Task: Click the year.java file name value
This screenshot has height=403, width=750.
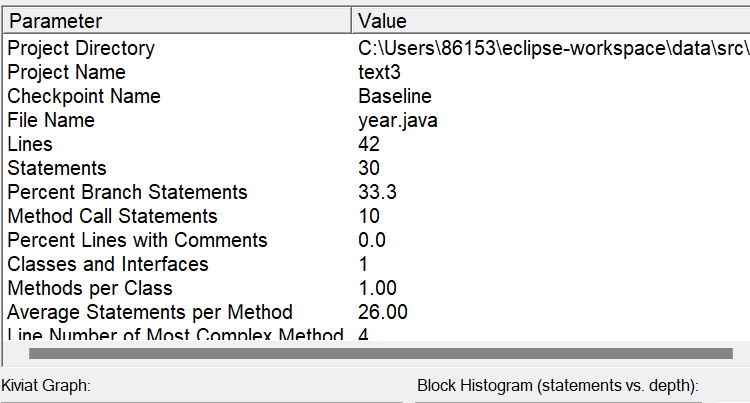Action: [398, 120]
